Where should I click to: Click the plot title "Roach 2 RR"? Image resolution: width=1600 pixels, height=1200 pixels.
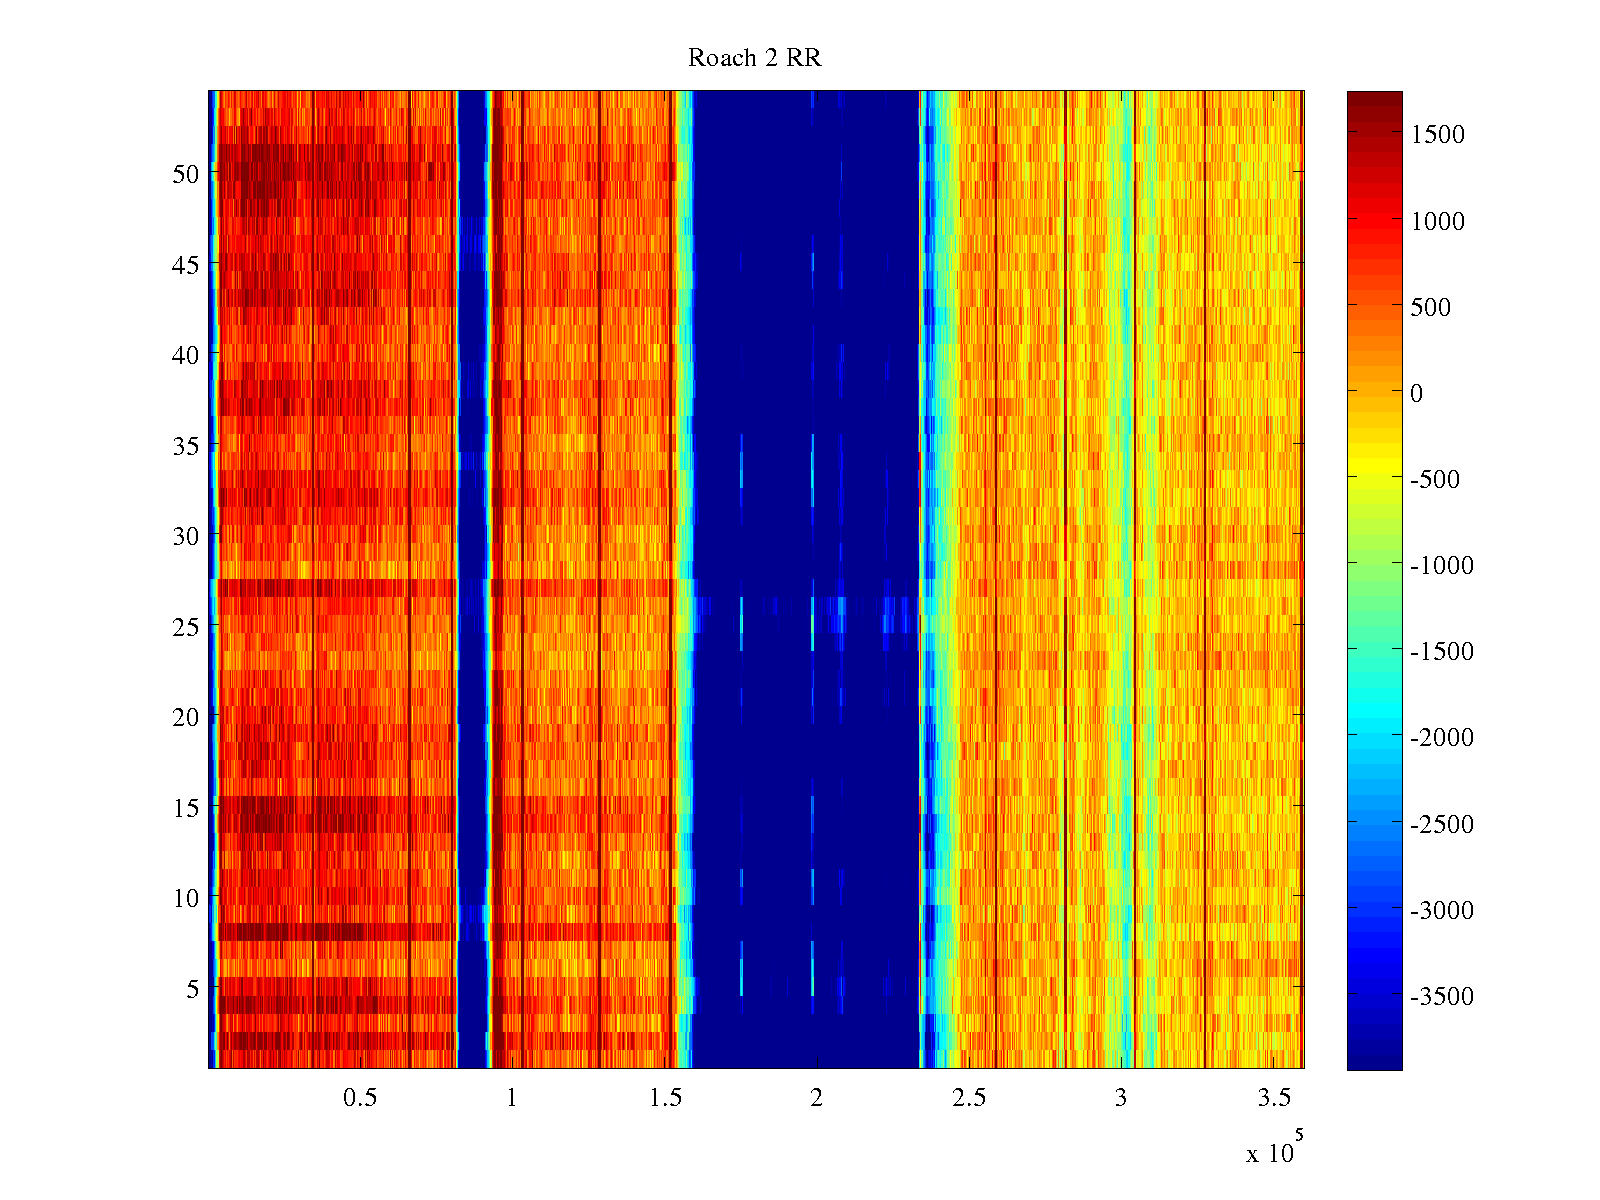(x=755, y=58)
